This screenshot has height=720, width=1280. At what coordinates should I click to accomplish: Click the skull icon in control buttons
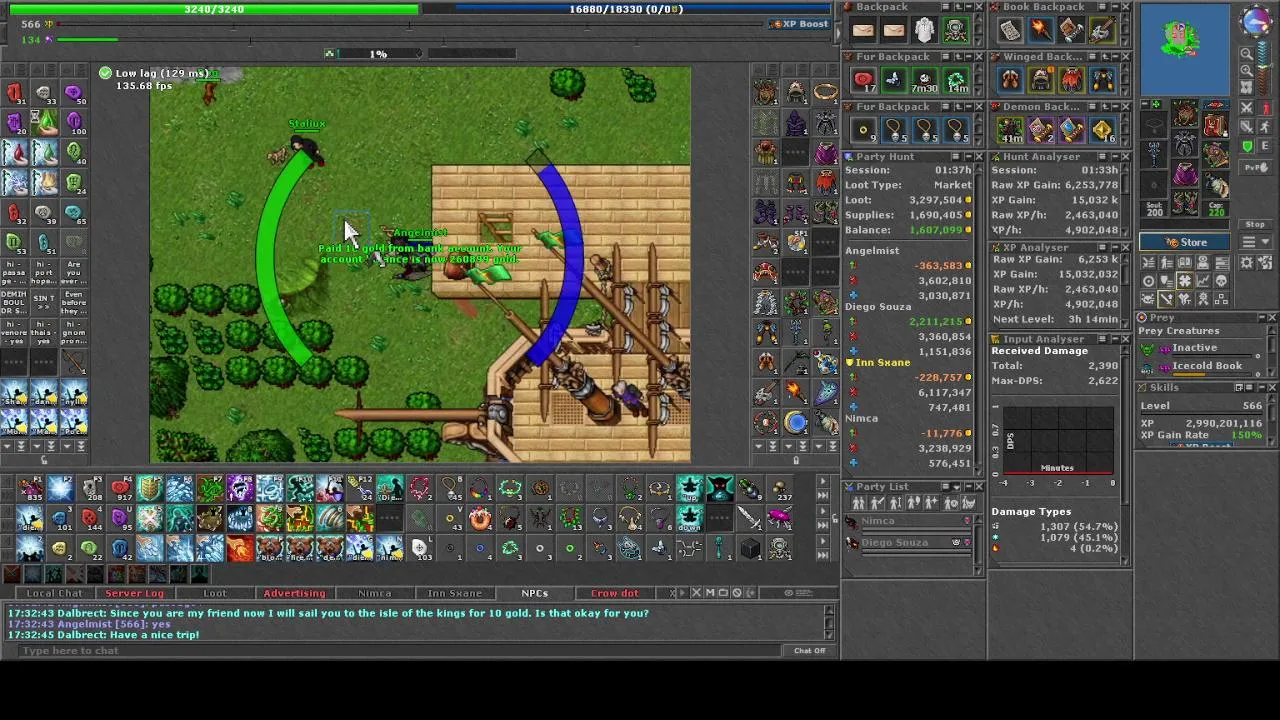point(1221,281)
